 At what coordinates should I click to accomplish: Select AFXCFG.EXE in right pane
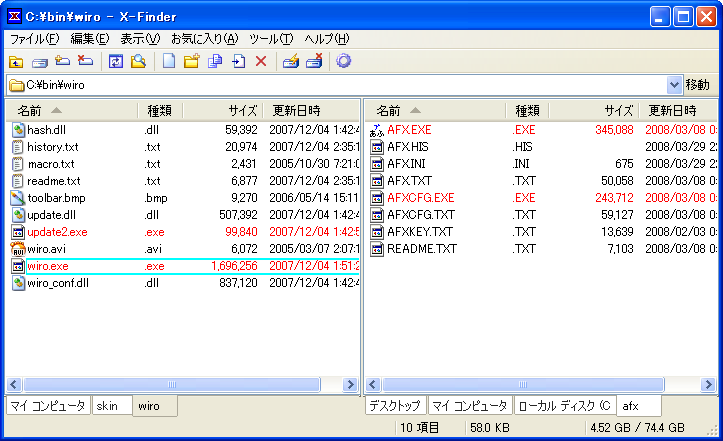(x=420, y=198)
